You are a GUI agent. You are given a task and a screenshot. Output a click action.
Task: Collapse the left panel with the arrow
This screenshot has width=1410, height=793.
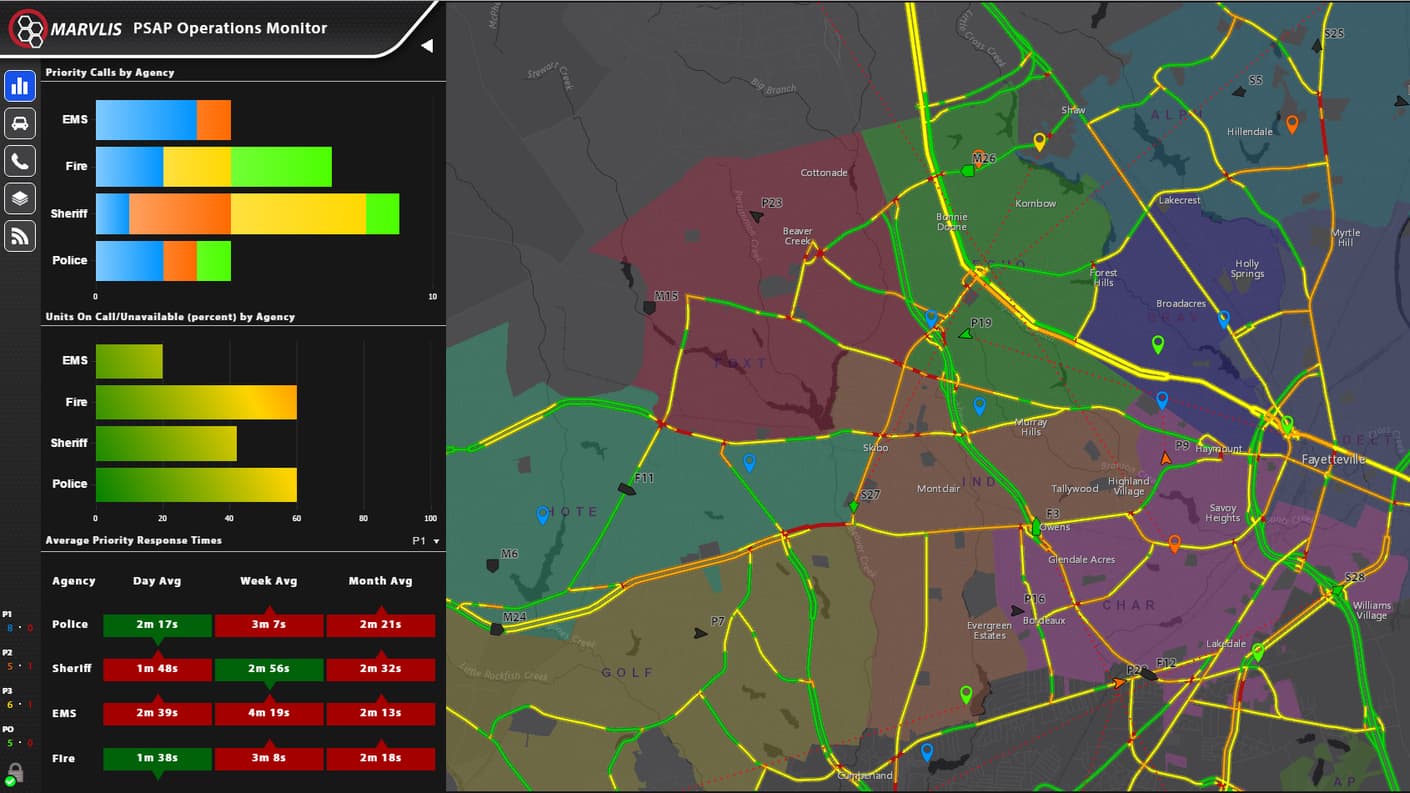428,45
